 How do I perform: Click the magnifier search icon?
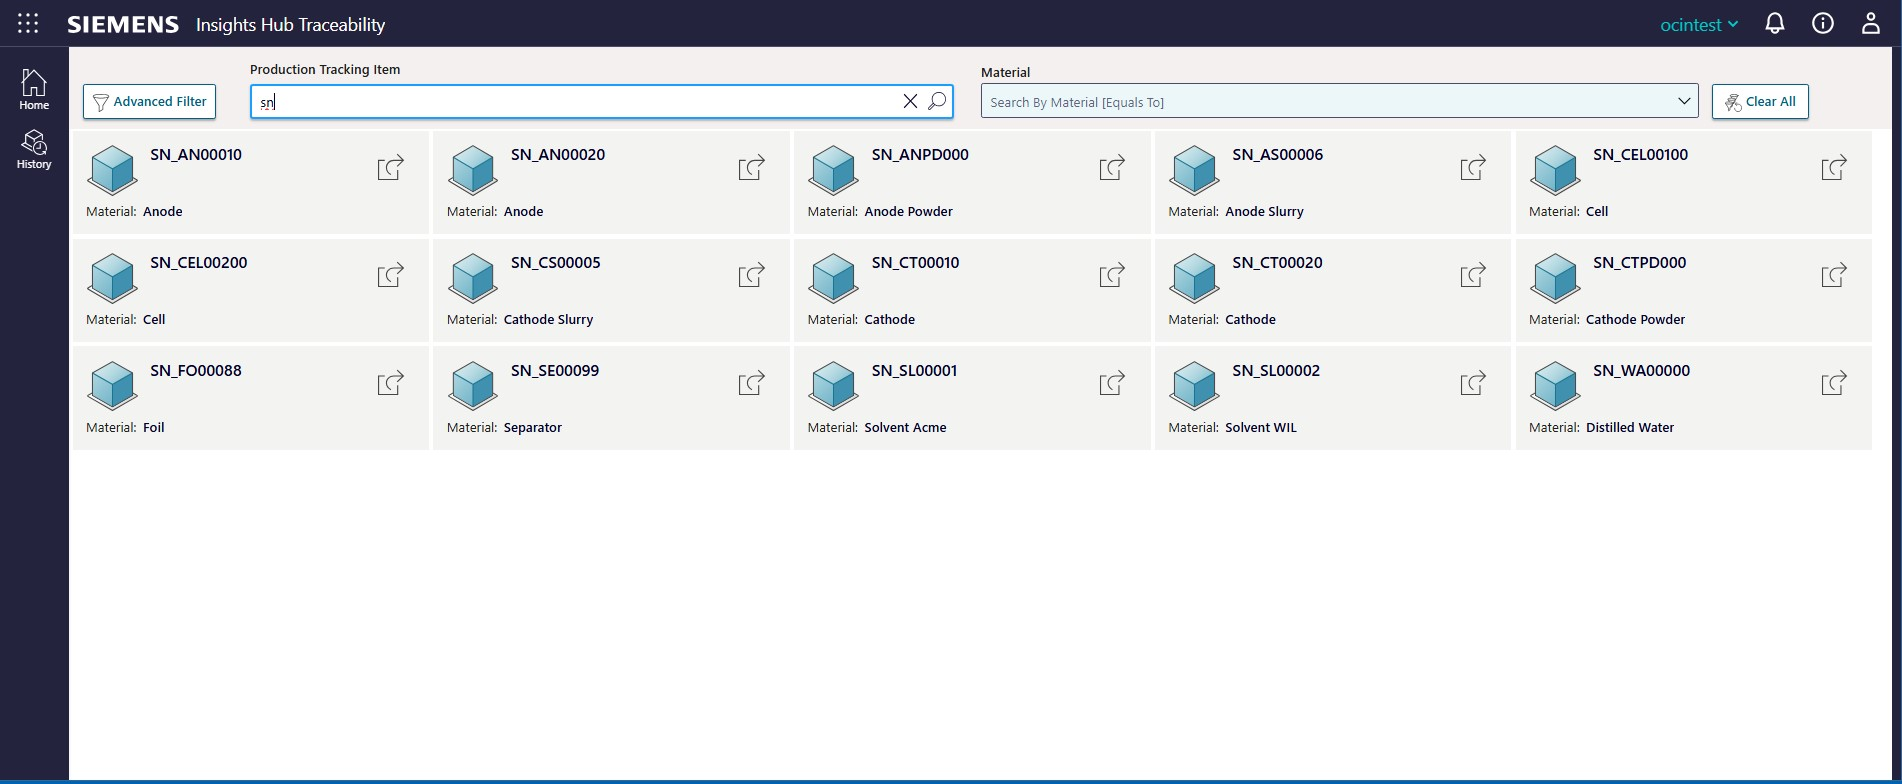click(937, 101)
